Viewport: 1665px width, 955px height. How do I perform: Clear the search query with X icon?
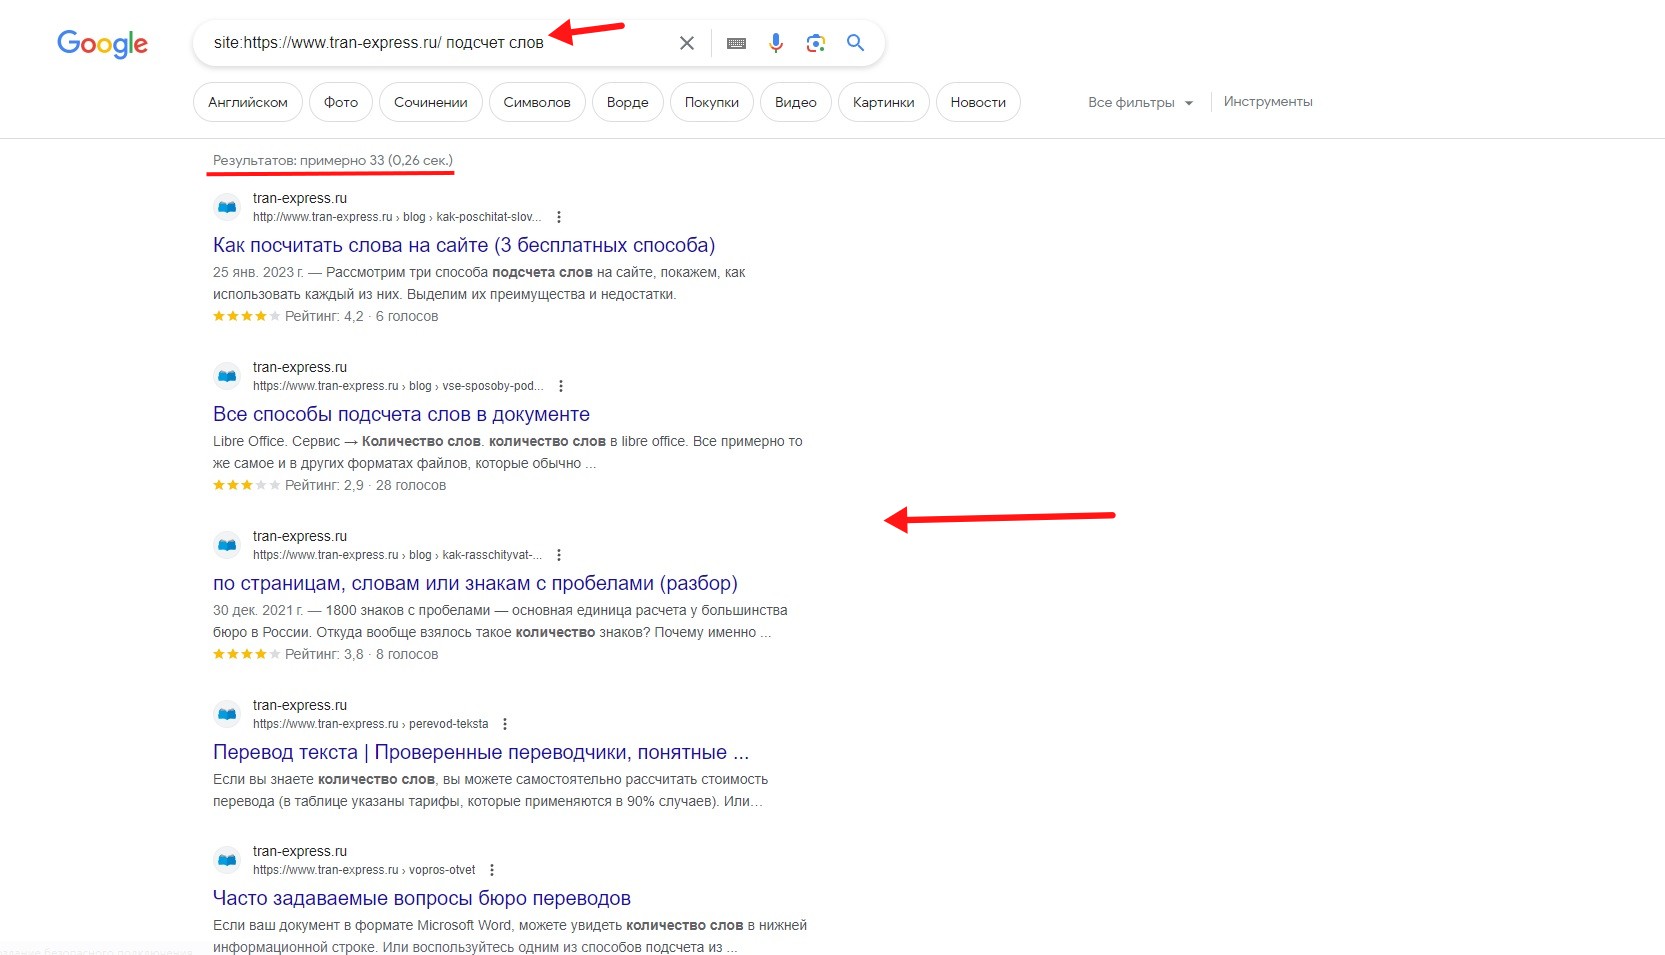click(x=687, y=43)
